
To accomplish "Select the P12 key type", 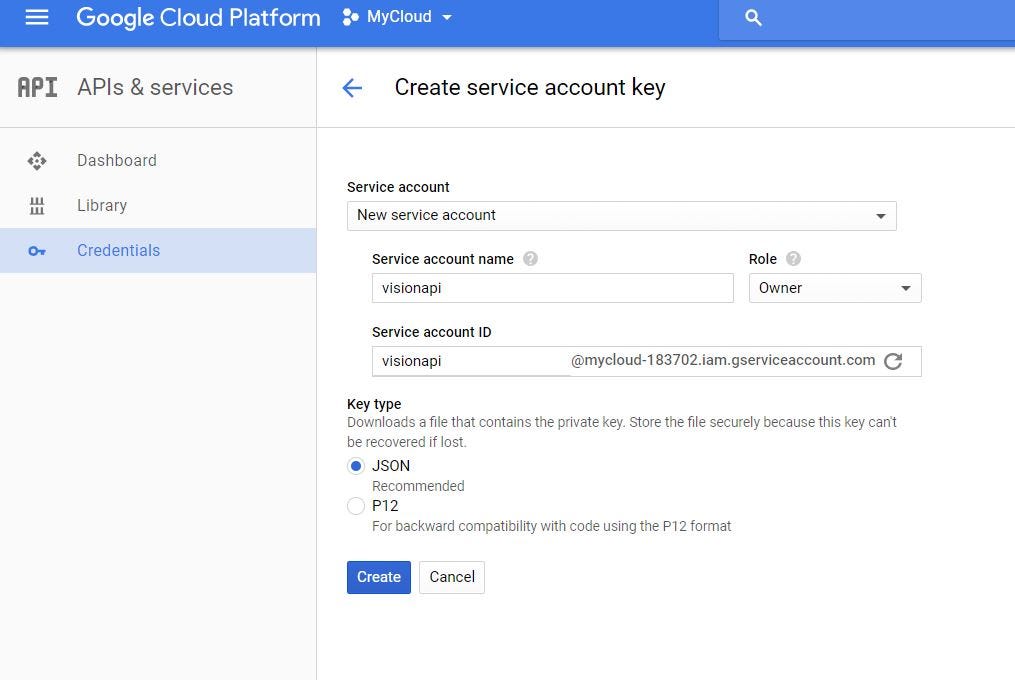I will pos(356,506).
